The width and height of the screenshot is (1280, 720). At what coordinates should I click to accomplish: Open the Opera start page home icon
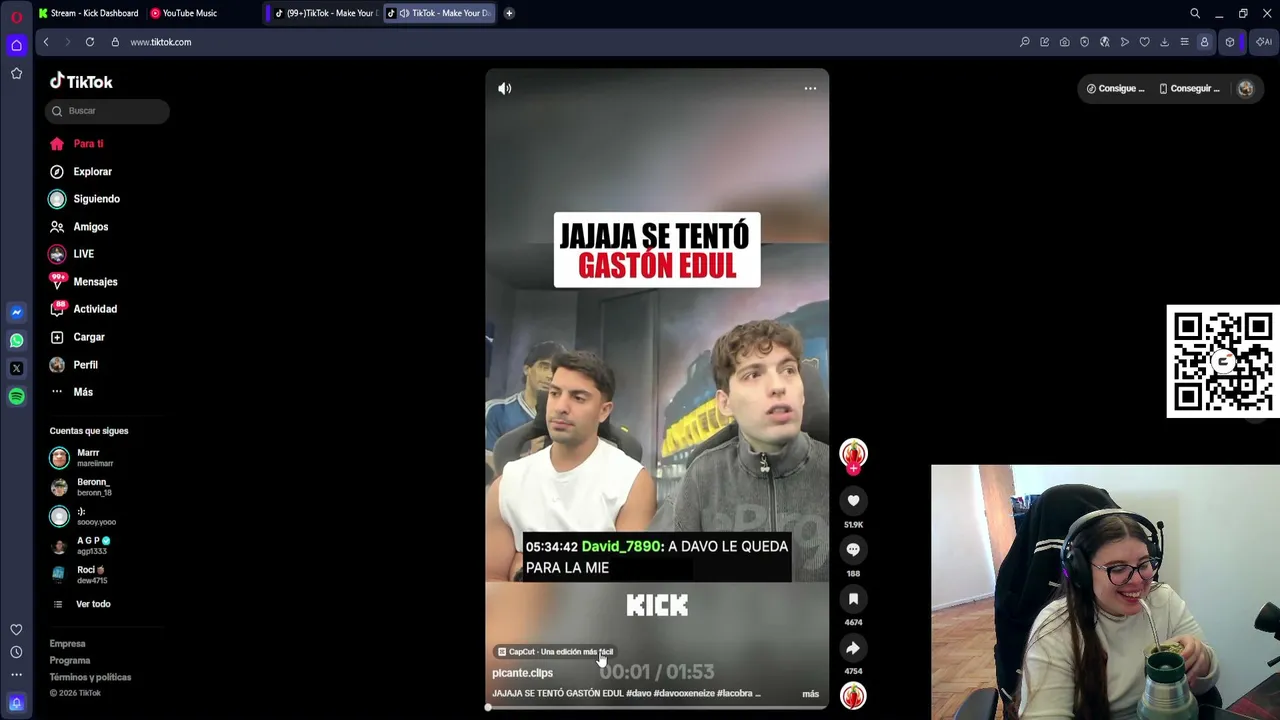click(x=16, y=45)
